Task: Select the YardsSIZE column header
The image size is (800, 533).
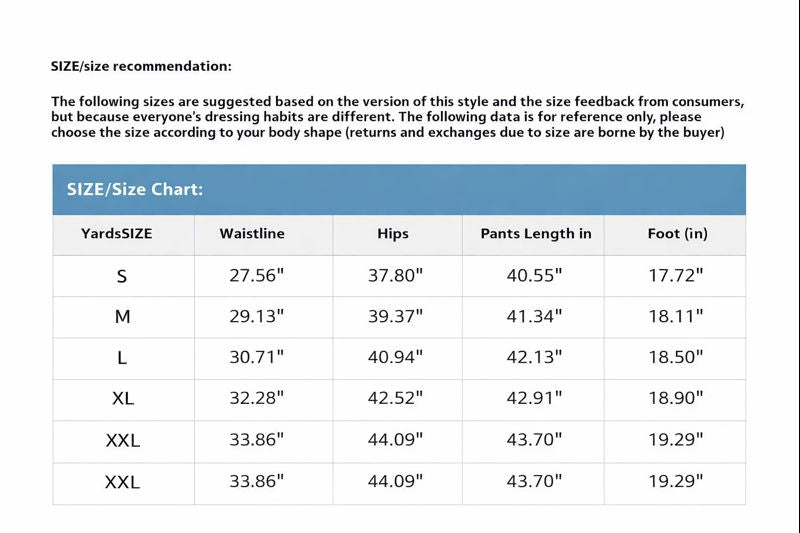Action: 117,234
